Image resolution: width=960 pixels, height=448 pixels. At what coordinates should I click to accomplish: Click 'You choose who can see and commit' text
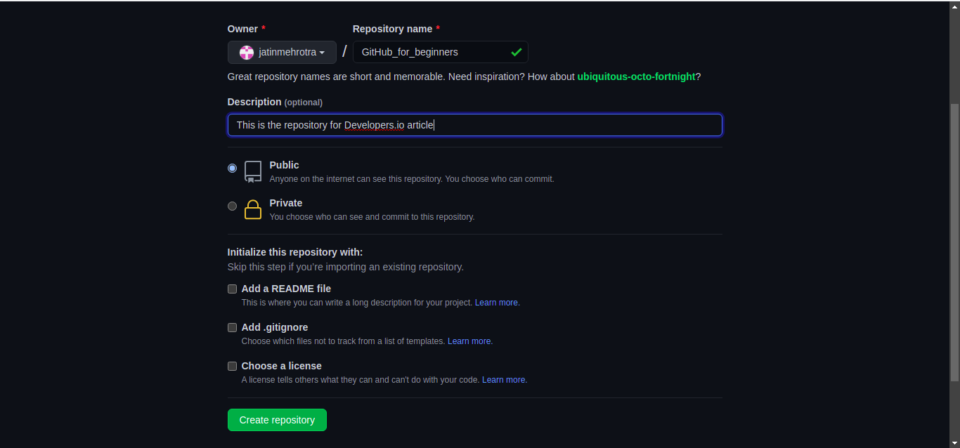coord(372,217)
